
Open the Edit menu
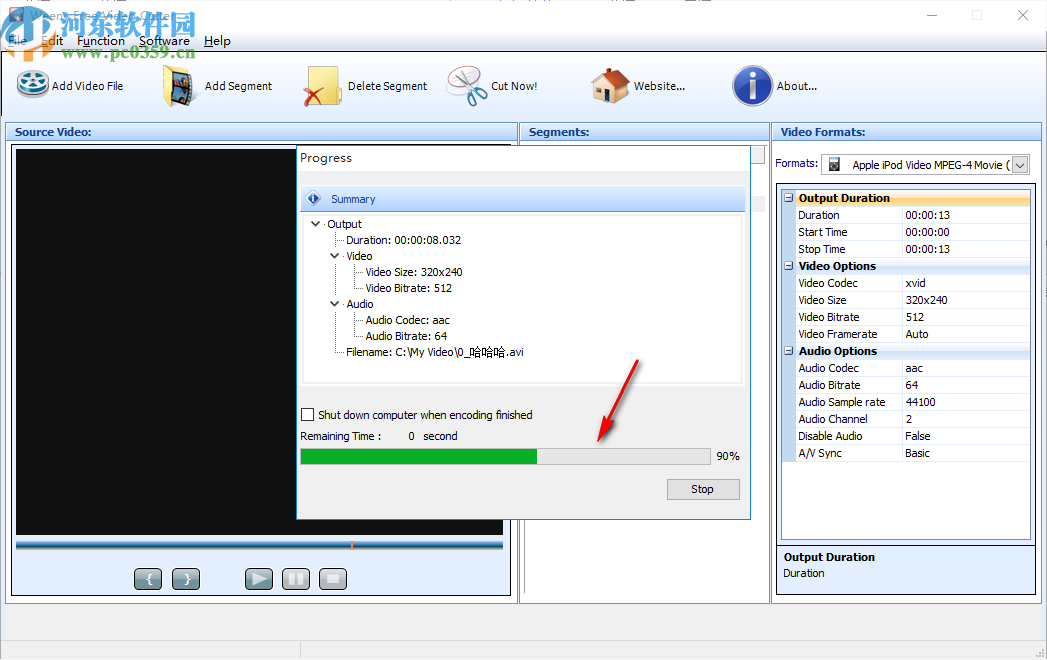pyautogui.click(x=52, y=41)
